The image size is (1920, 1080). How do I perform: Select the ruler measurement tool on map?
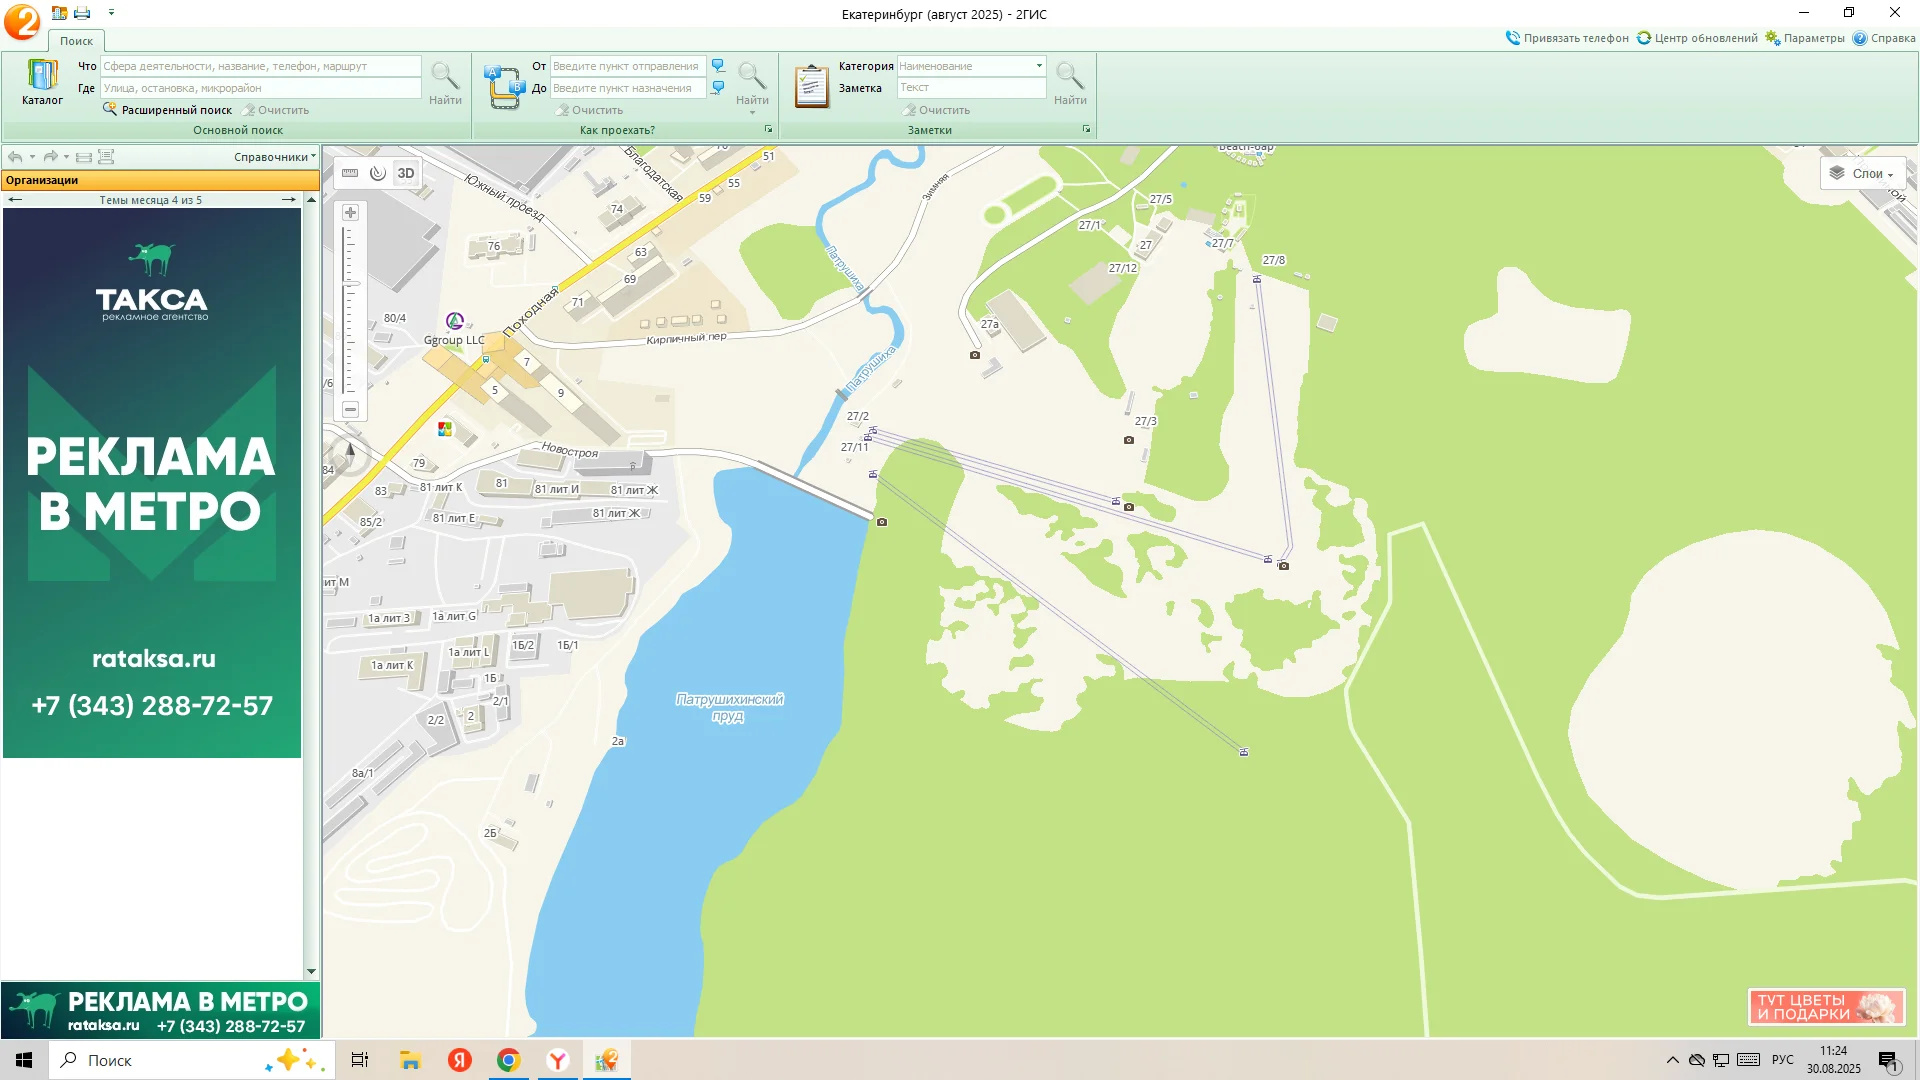click(350, 173)
